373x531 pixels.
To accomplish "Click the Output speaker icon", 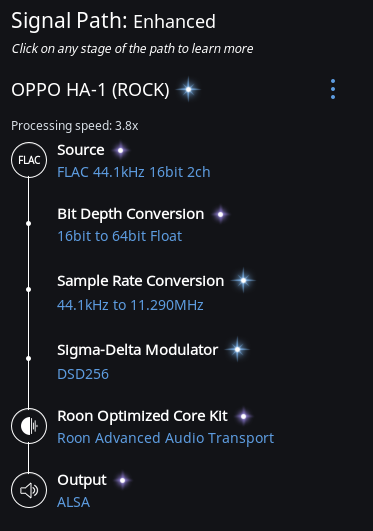I will [29, 490].
